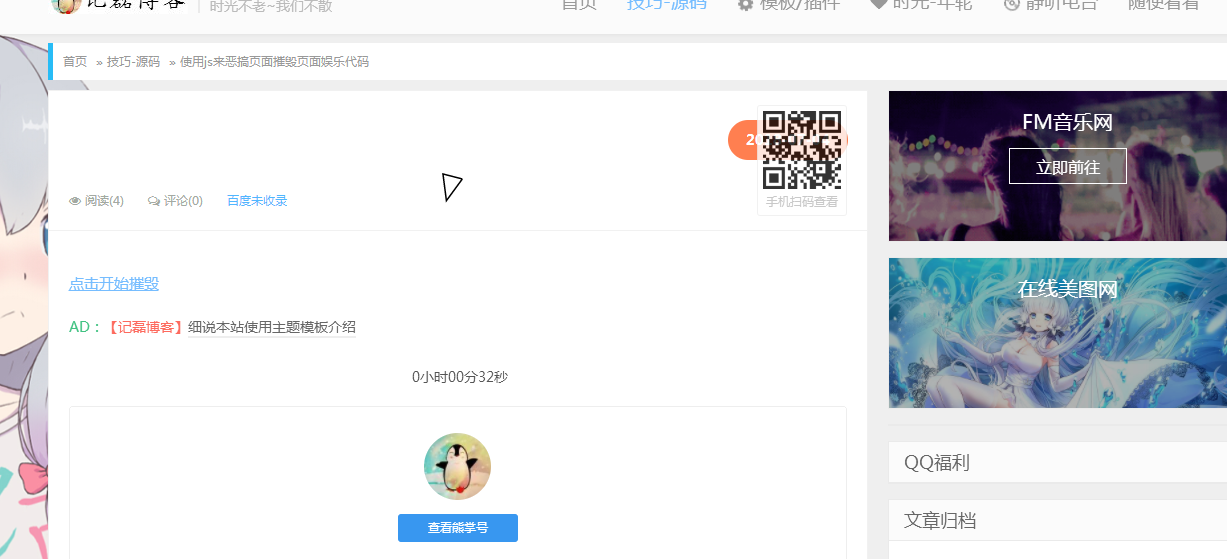
Task: Open the 随便看看 navigation item
Action: [1163, 5]
